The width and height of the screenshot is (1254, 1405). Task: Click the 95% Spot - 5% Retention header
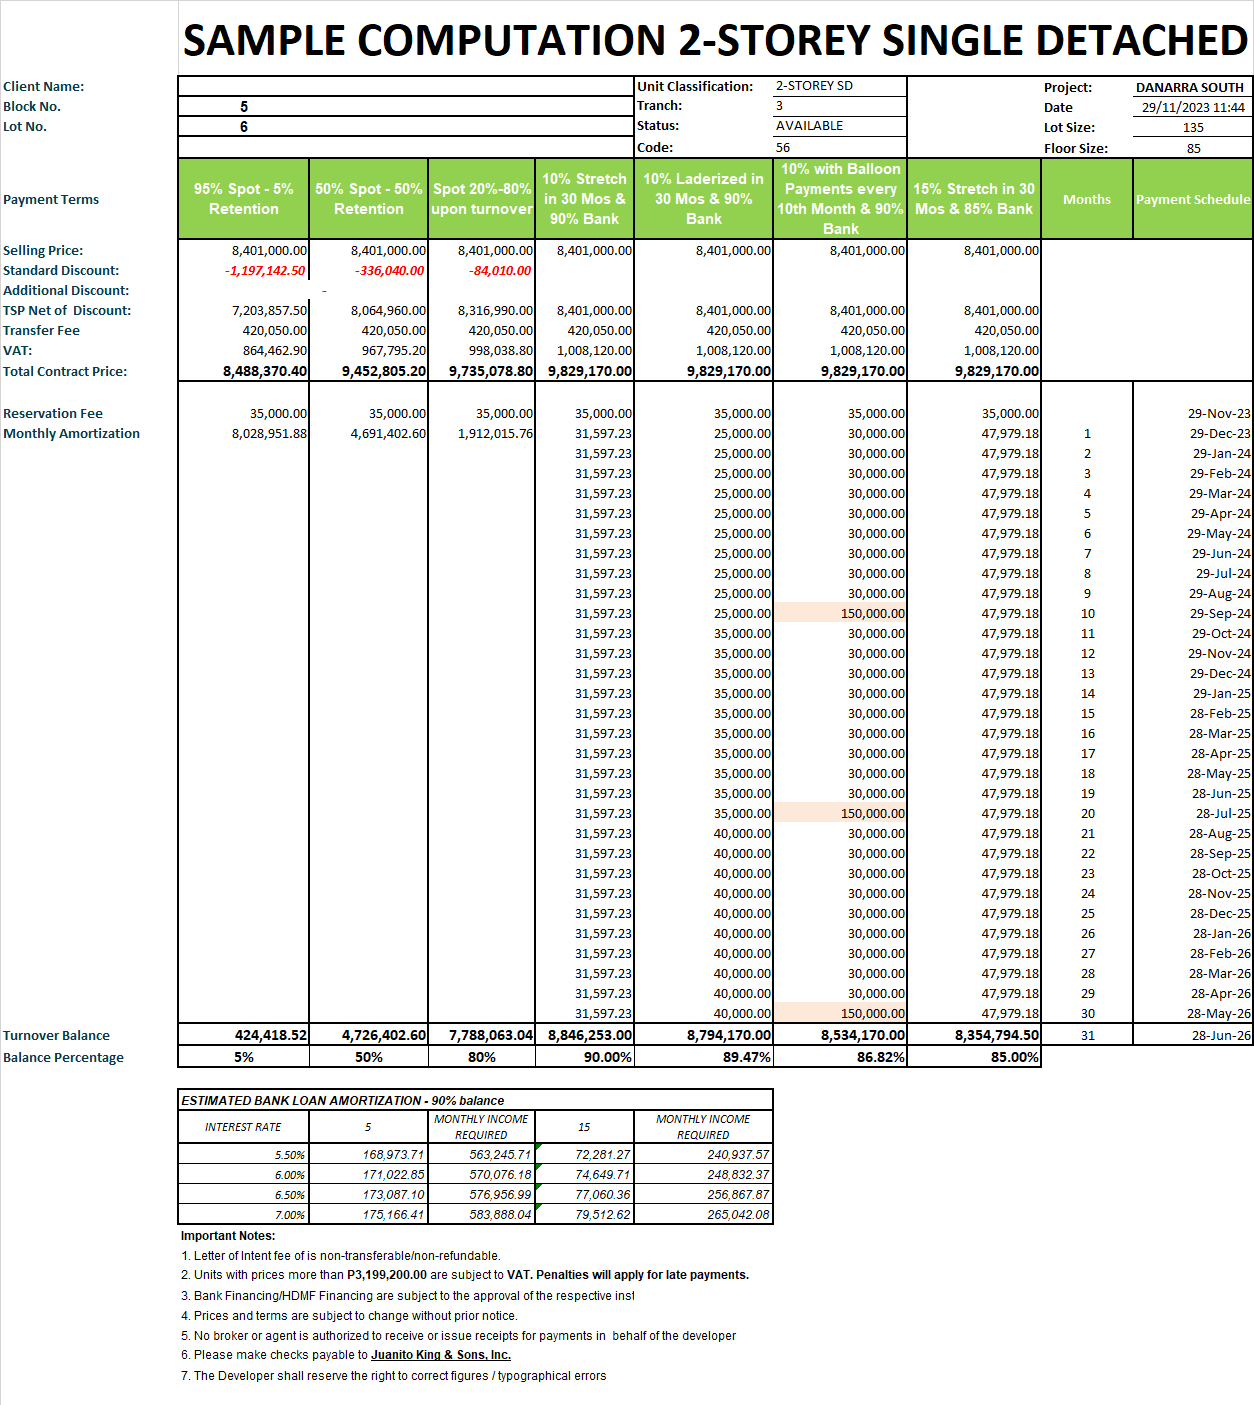[244, 199]
